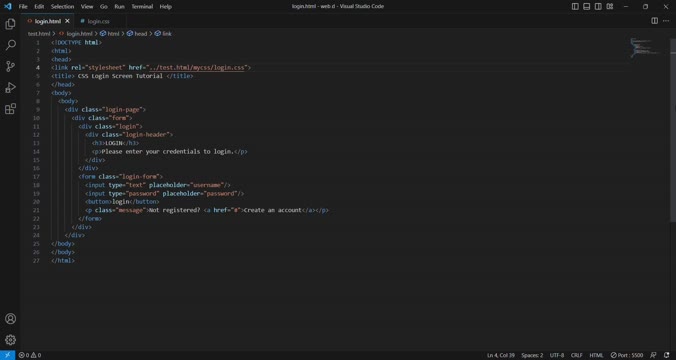Image resolution: width=676 pixels, height=360 pixels.
Task: Open errors and warnings count in status bar
Action: click(30, 355)
